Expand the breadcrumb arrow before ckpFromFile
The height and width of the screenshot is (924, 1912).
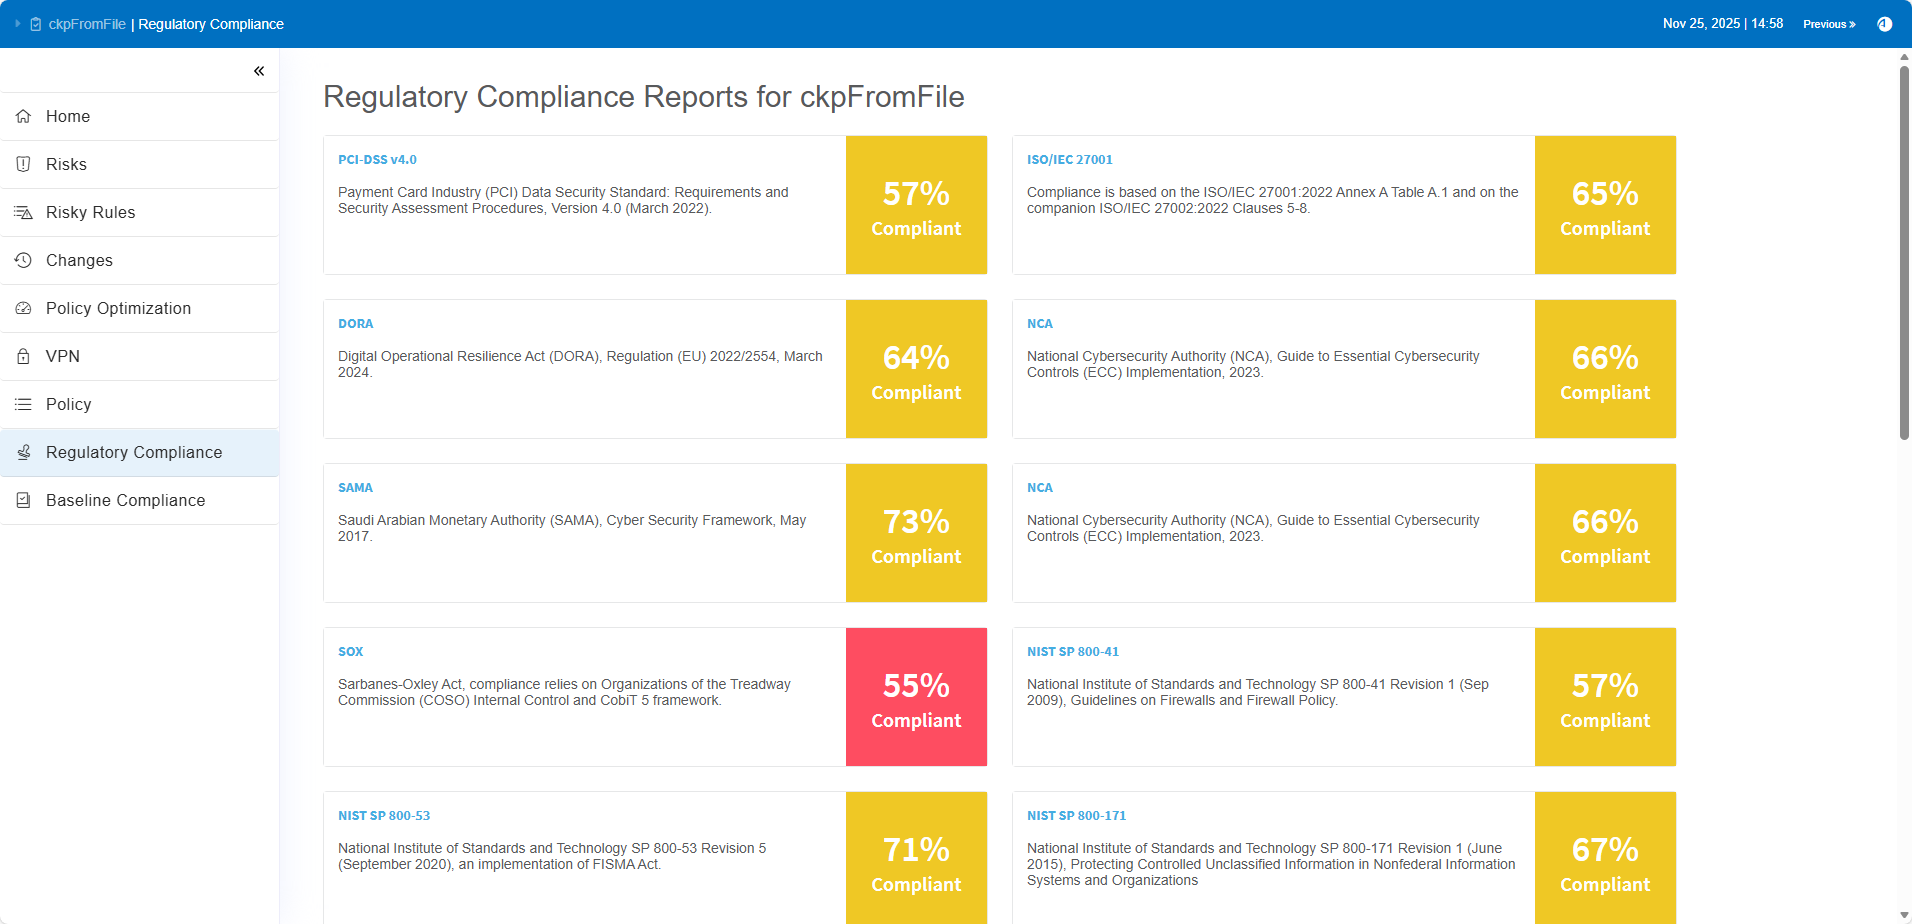coord(18,24)
